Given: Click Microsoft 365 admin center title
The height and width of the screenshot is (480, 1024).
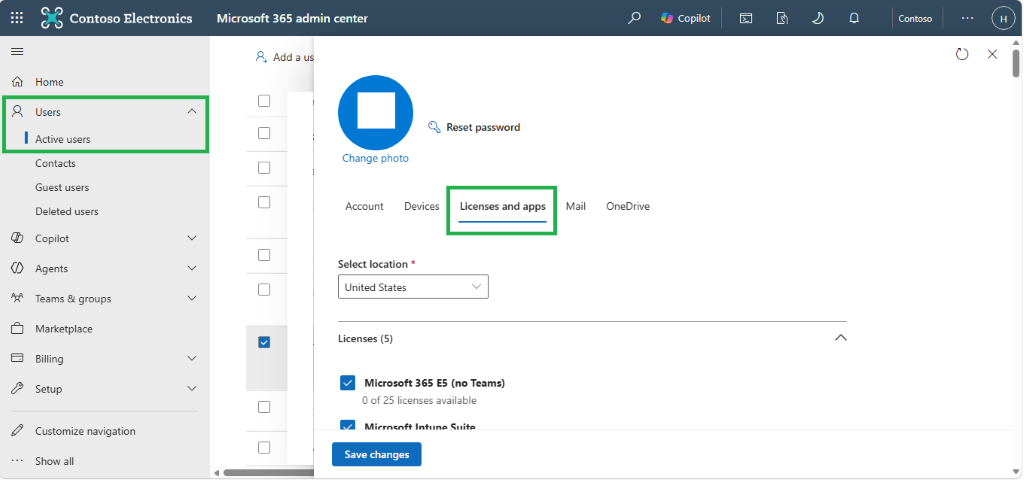Looking at the screenshot, I should 292,18.
